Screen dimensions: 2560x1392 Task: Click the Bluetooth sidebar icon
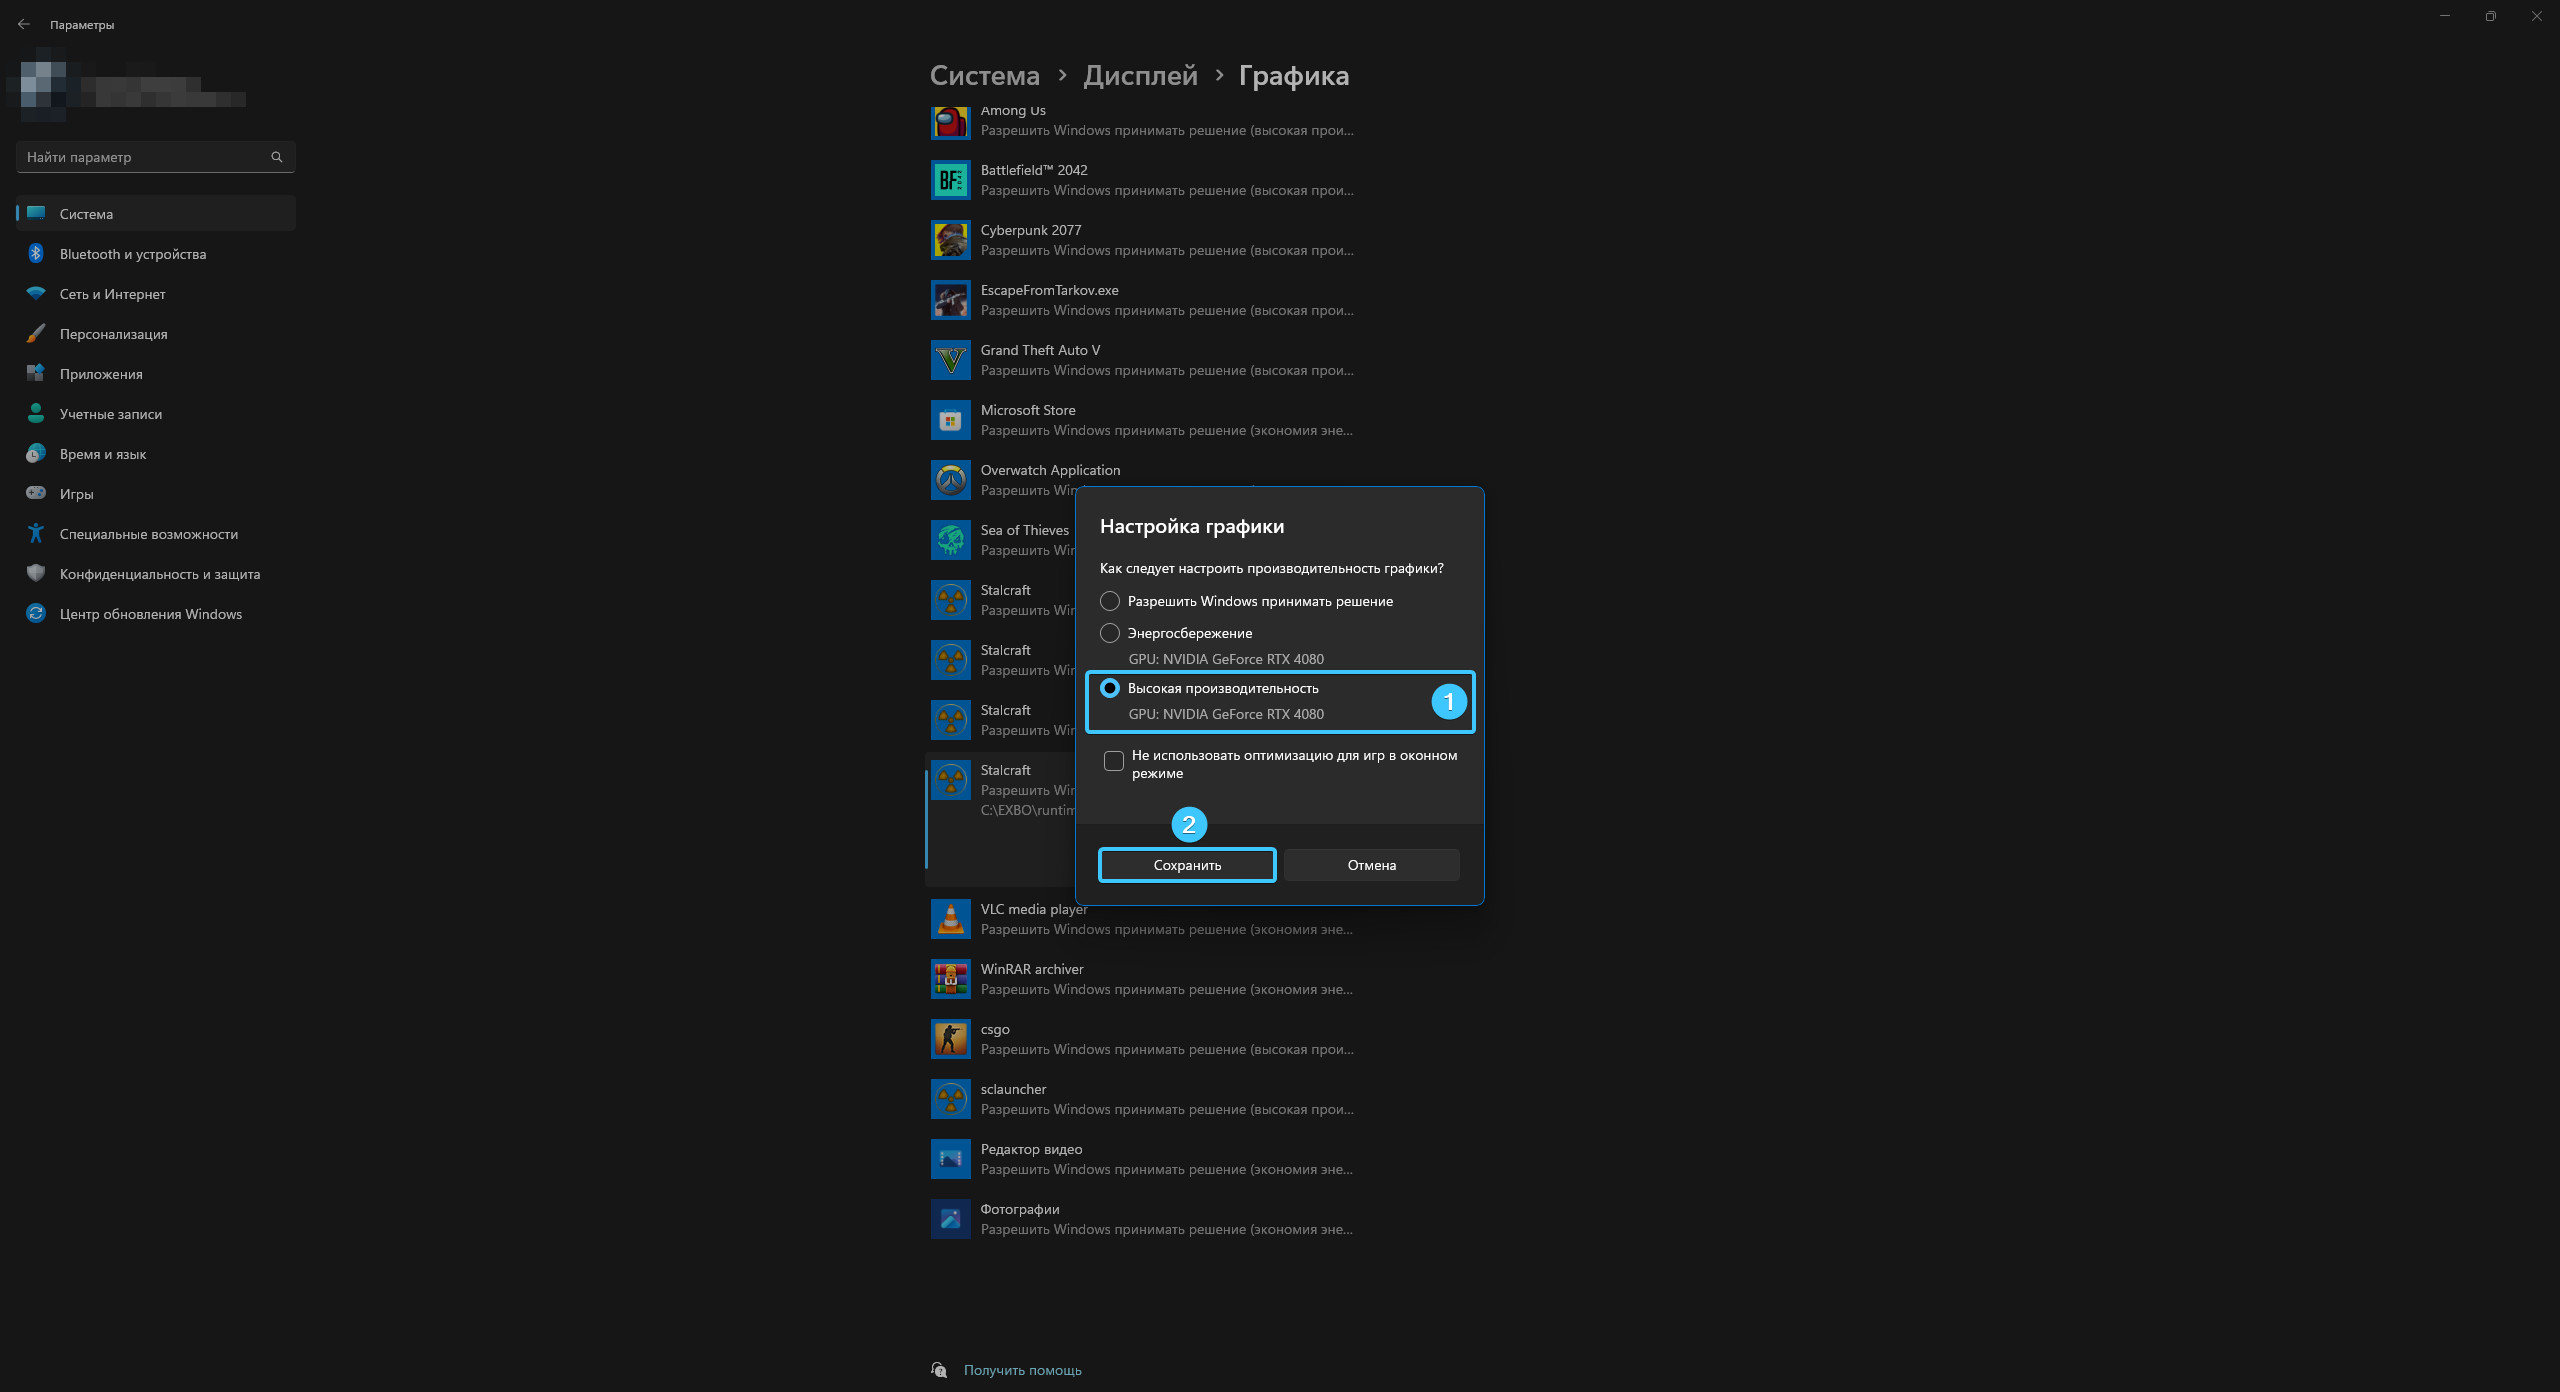tap(36, 254)
